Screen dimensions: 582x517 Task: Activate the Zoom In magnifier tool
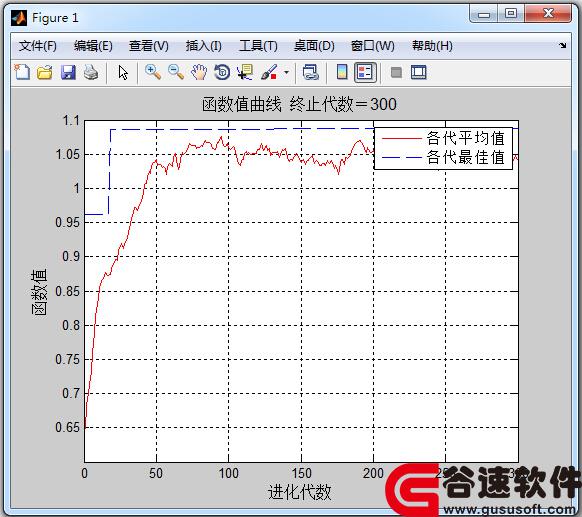[x=153, y=72]
